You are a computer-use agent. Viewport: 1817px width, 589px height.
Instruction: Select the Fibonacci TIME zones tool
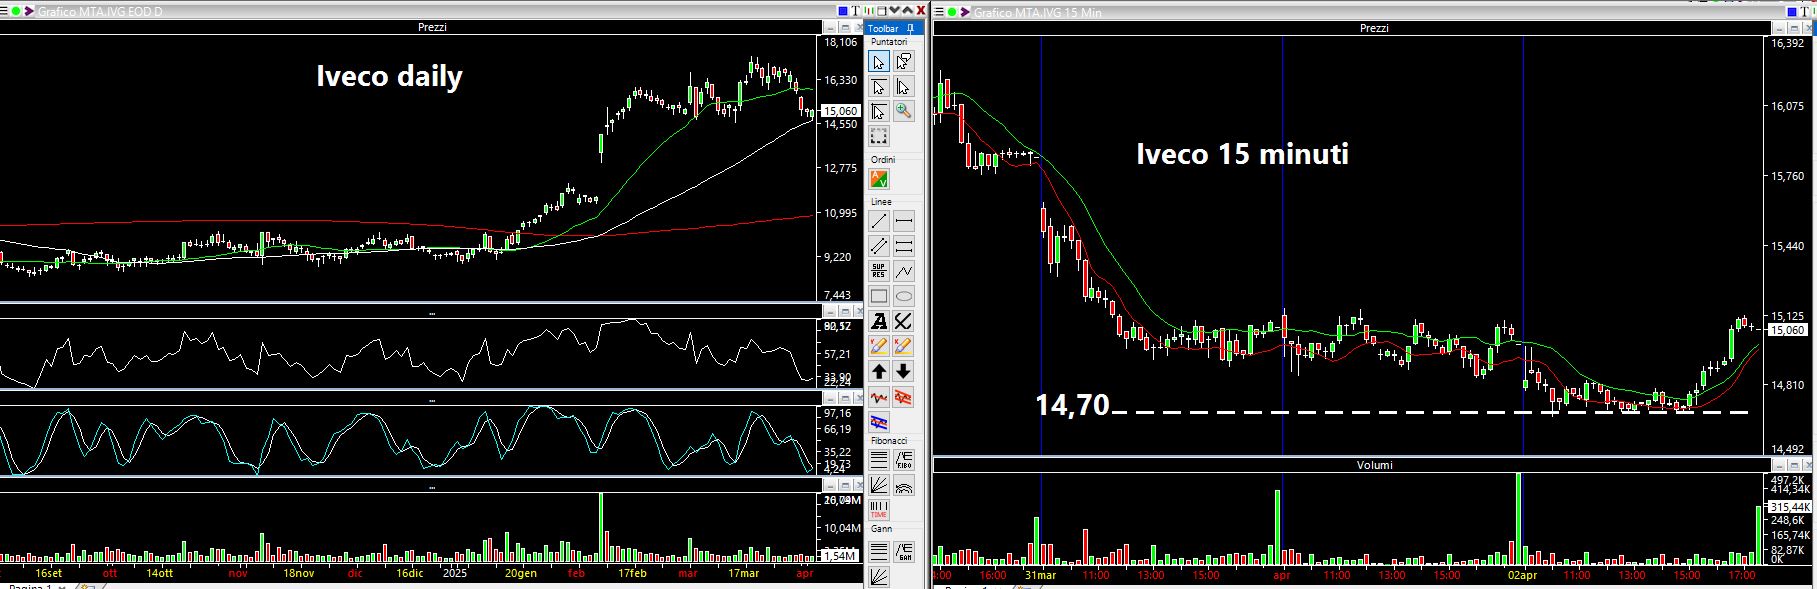(878, 510)
